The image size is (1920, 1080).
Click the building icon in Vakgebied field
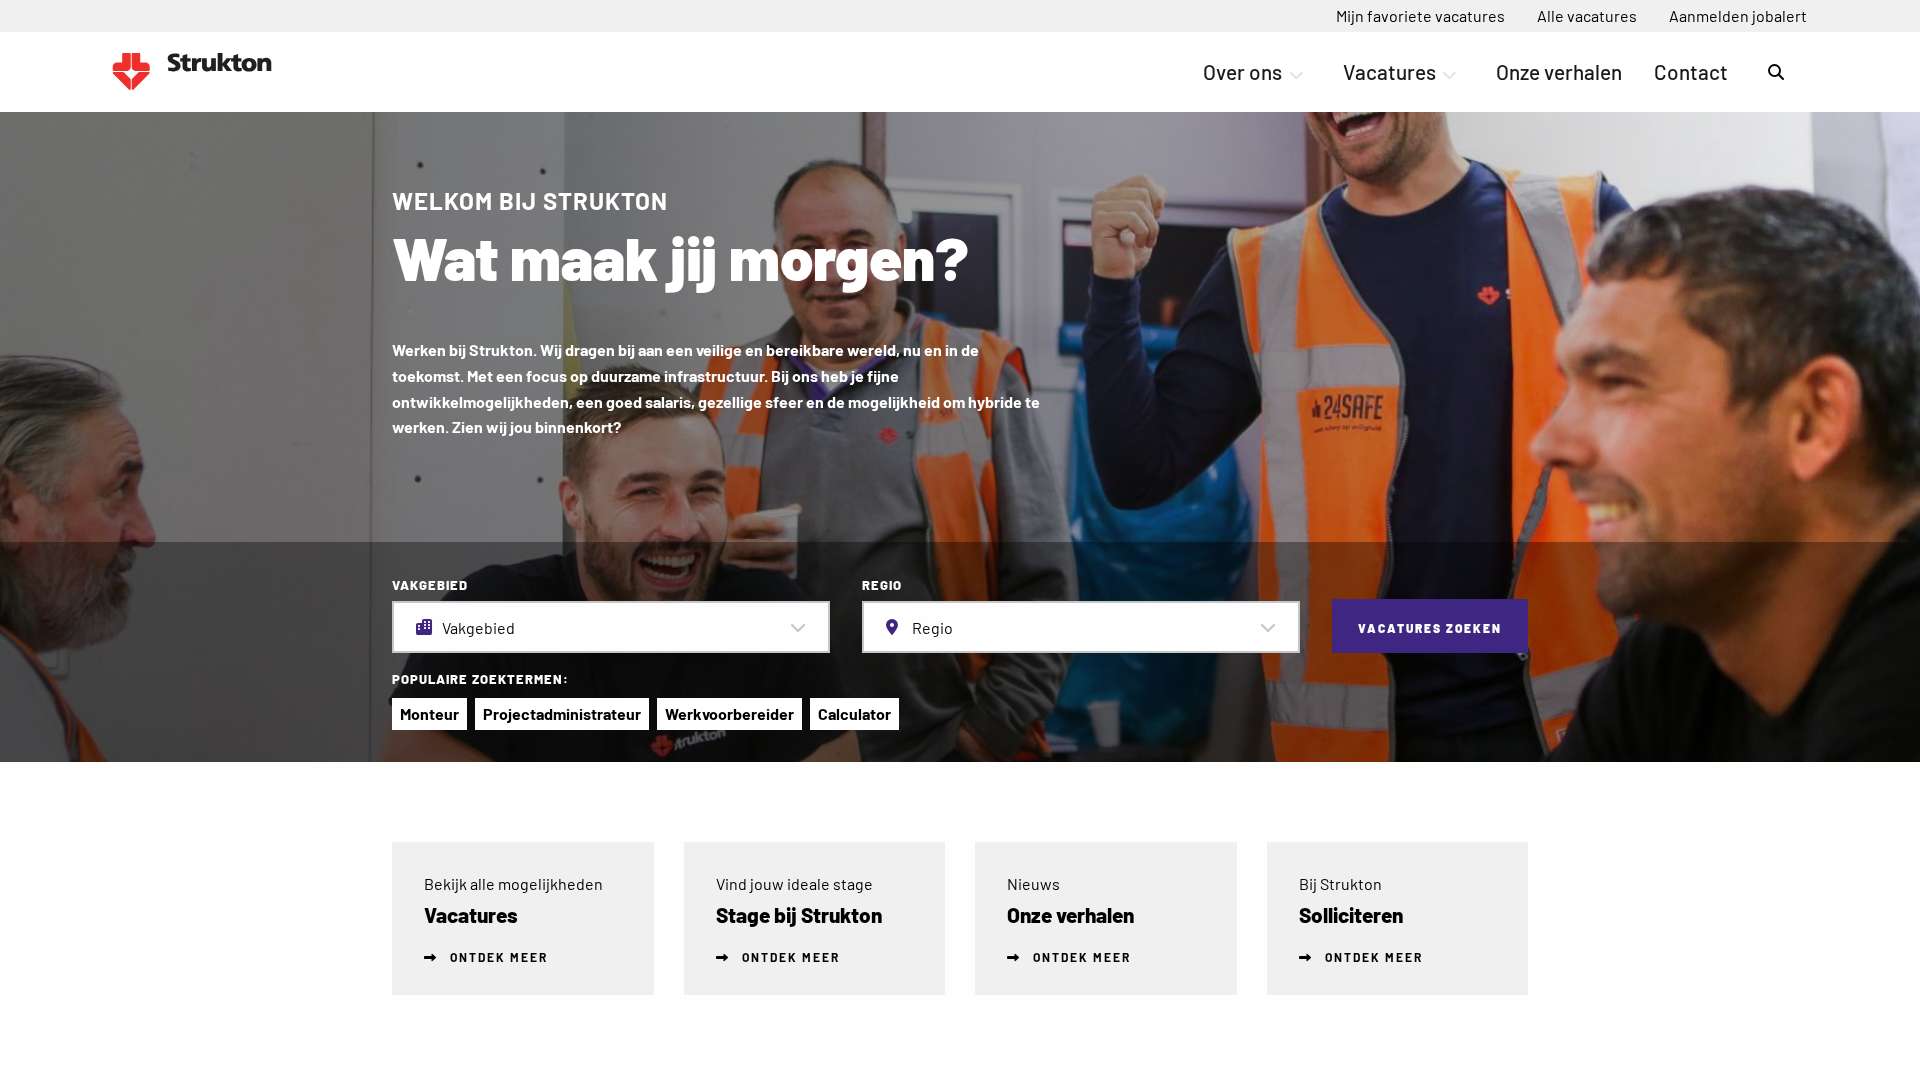point(424,627)
